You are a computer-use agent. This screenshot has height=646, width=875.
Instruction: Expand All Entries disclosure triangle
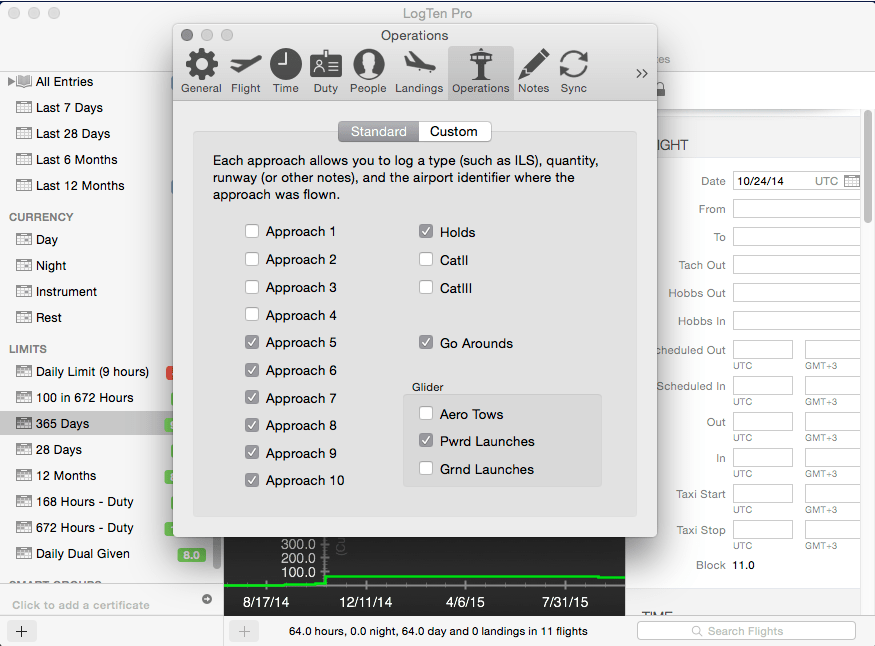pos(11,81)
